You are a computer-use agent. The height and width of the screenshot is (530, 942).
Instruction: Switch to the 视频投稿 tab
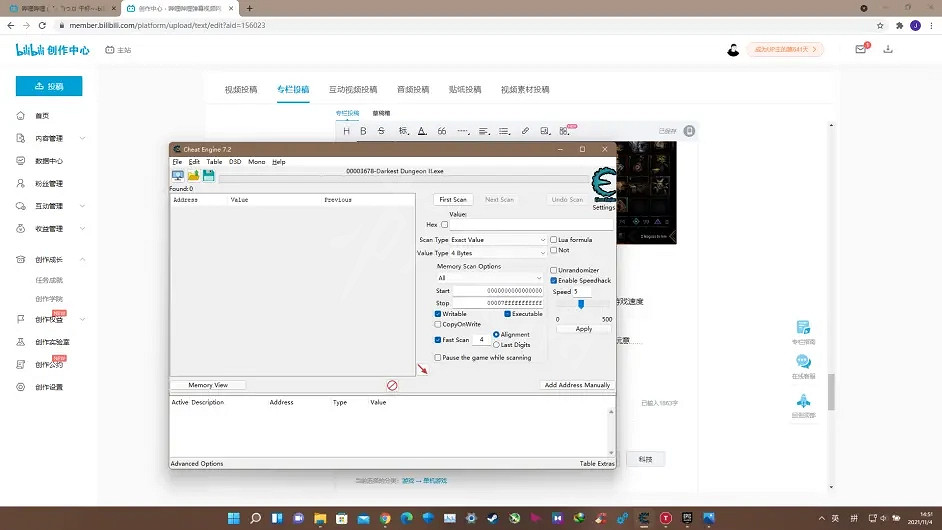(240, 89)
